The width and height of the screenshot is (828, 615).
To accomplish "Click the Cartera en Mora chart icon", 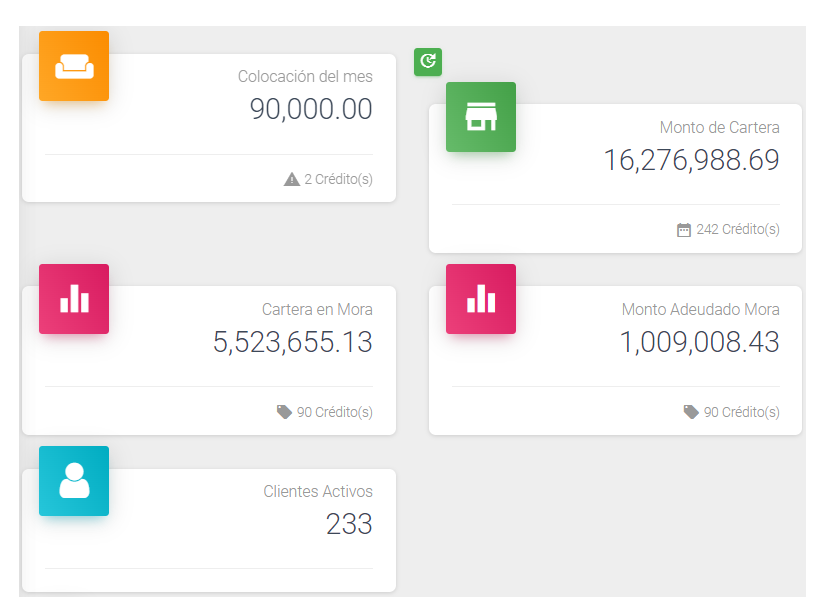I will pos(74,299).
